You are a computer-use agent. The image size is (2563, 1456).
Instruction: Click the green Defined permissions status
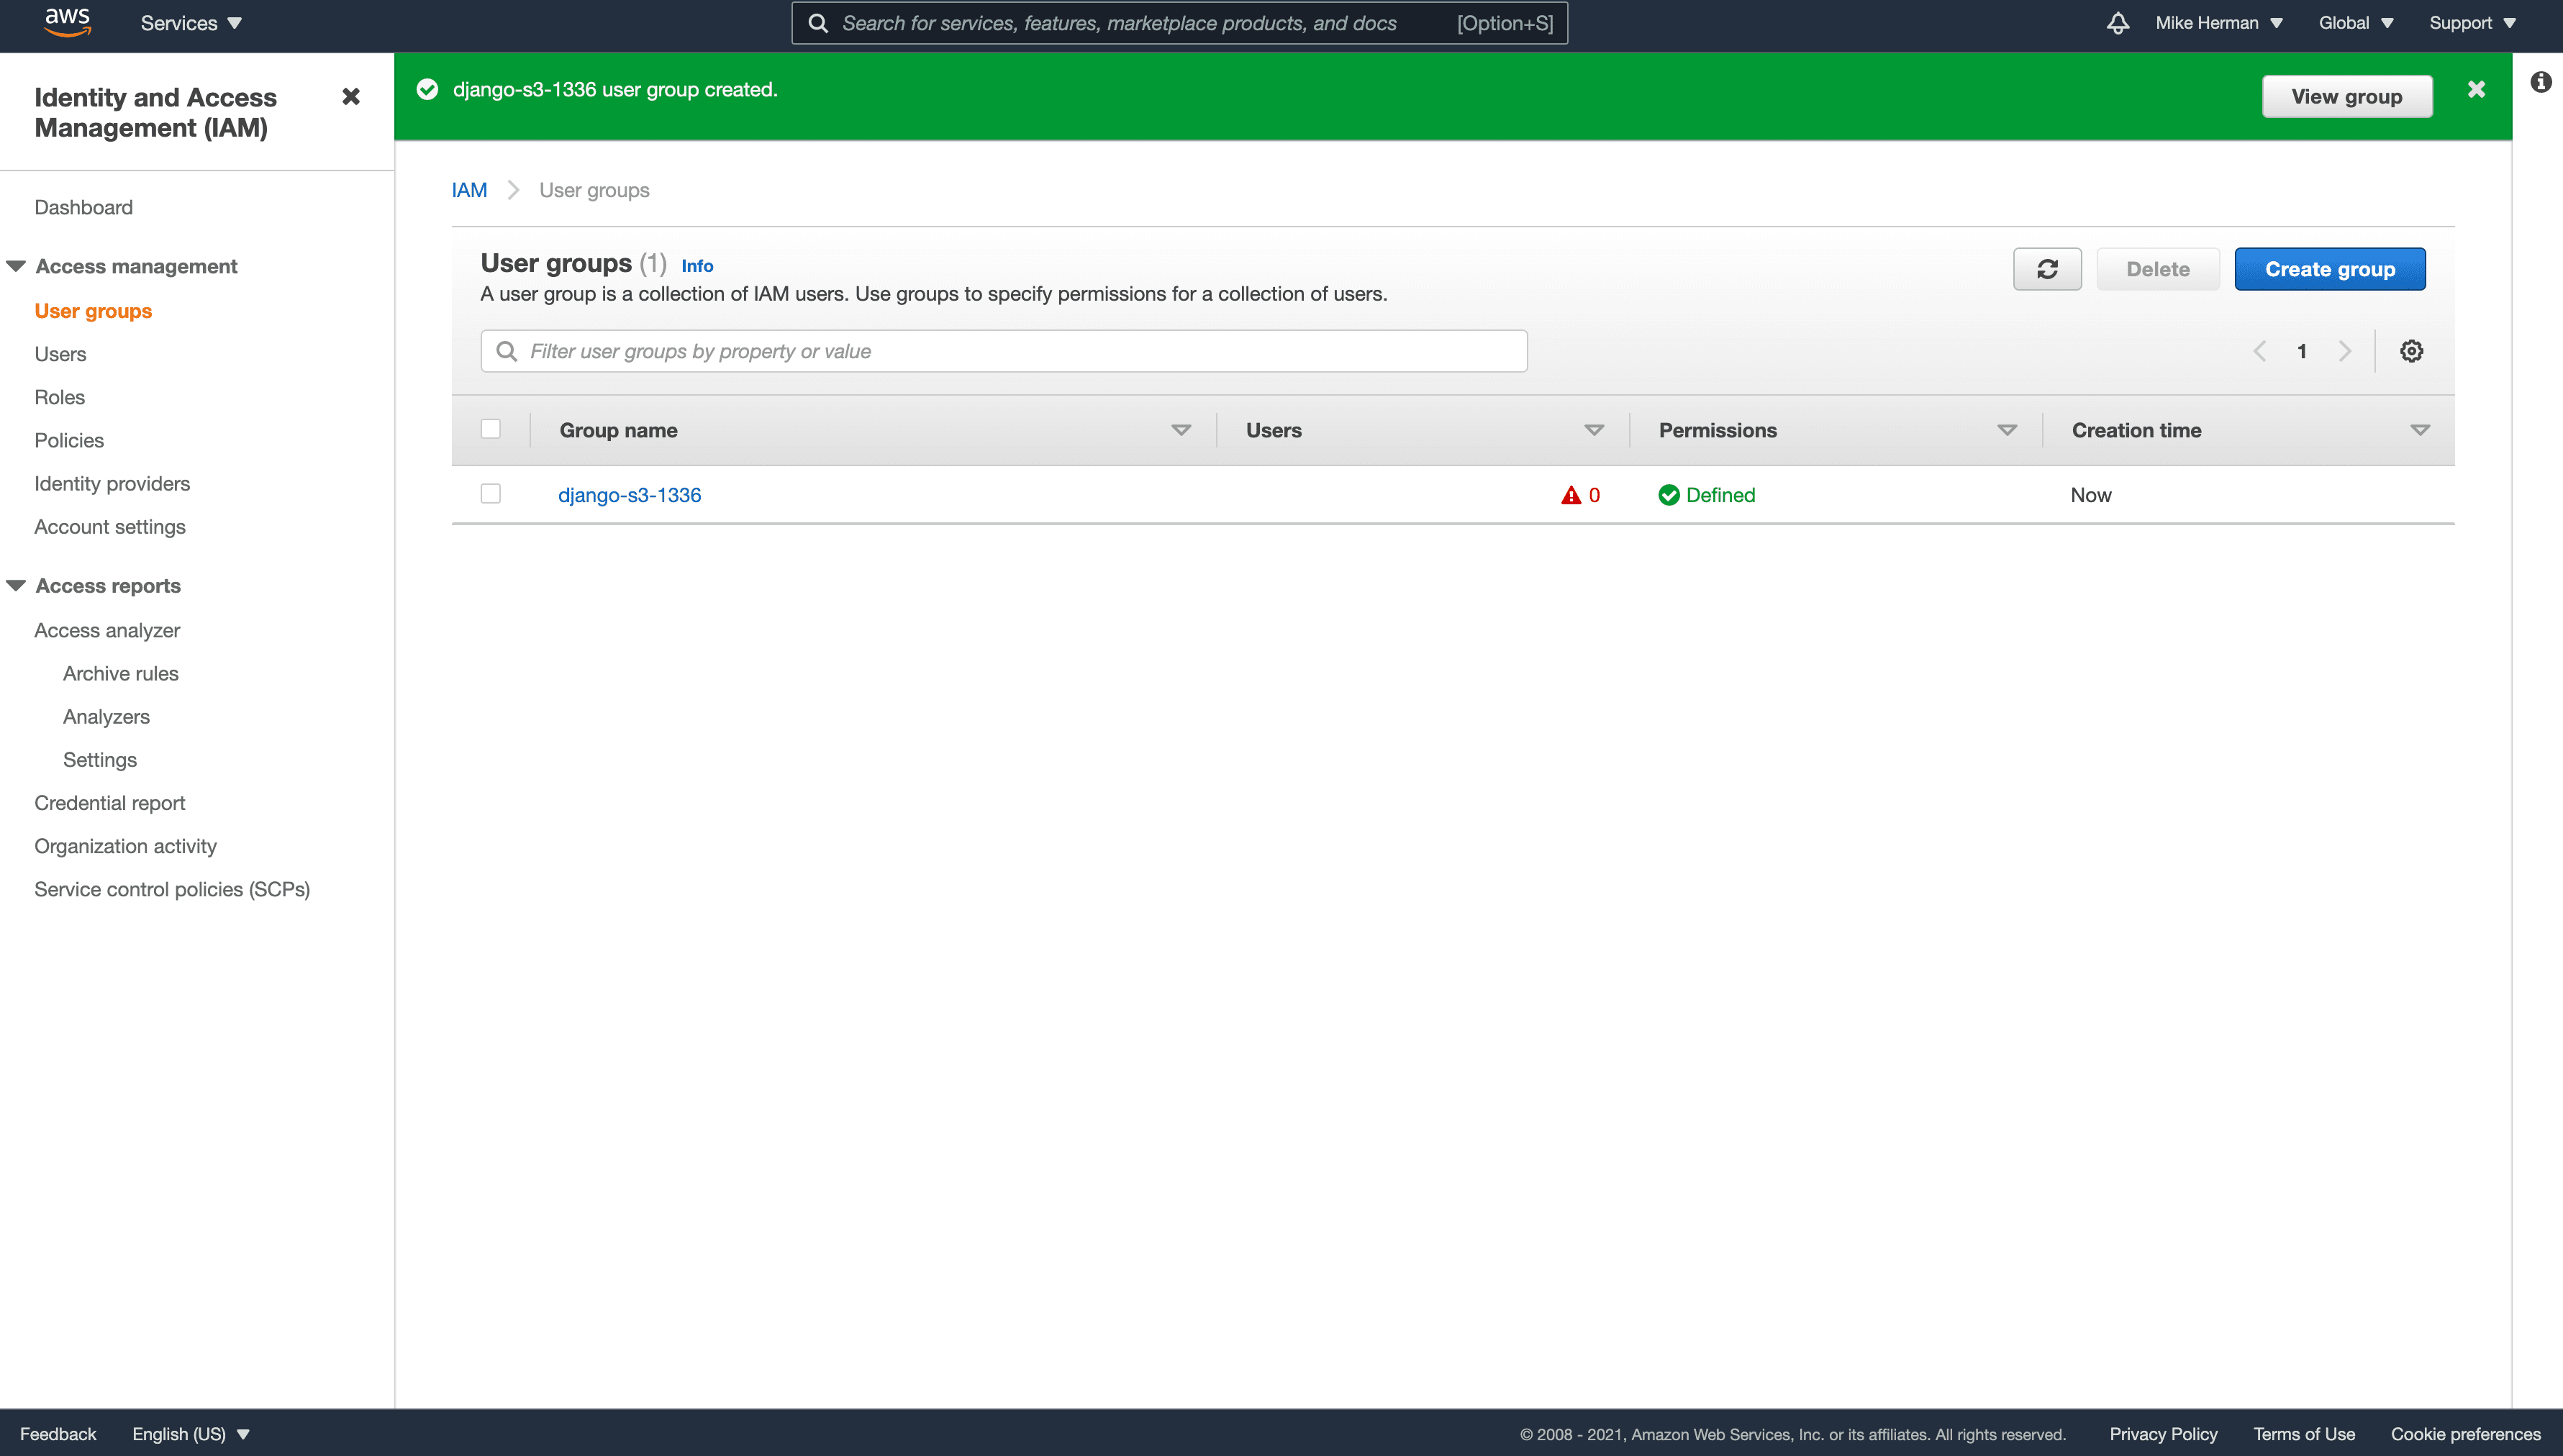[x=1706, y=495]
